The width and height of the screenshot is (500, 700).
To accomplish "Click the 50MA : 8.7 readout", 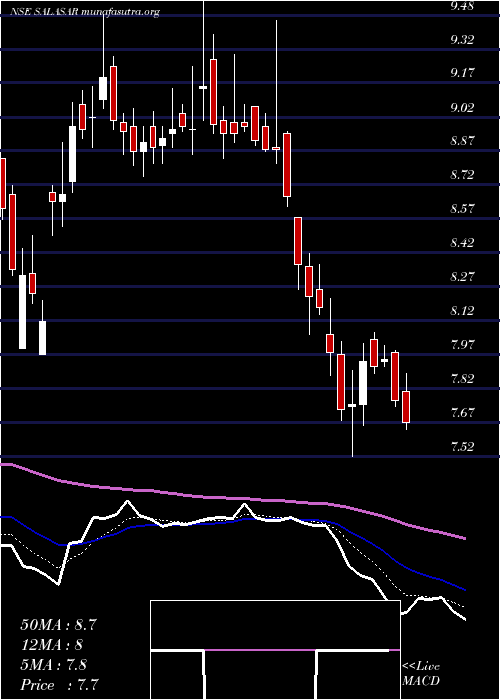I will point(59,625).
